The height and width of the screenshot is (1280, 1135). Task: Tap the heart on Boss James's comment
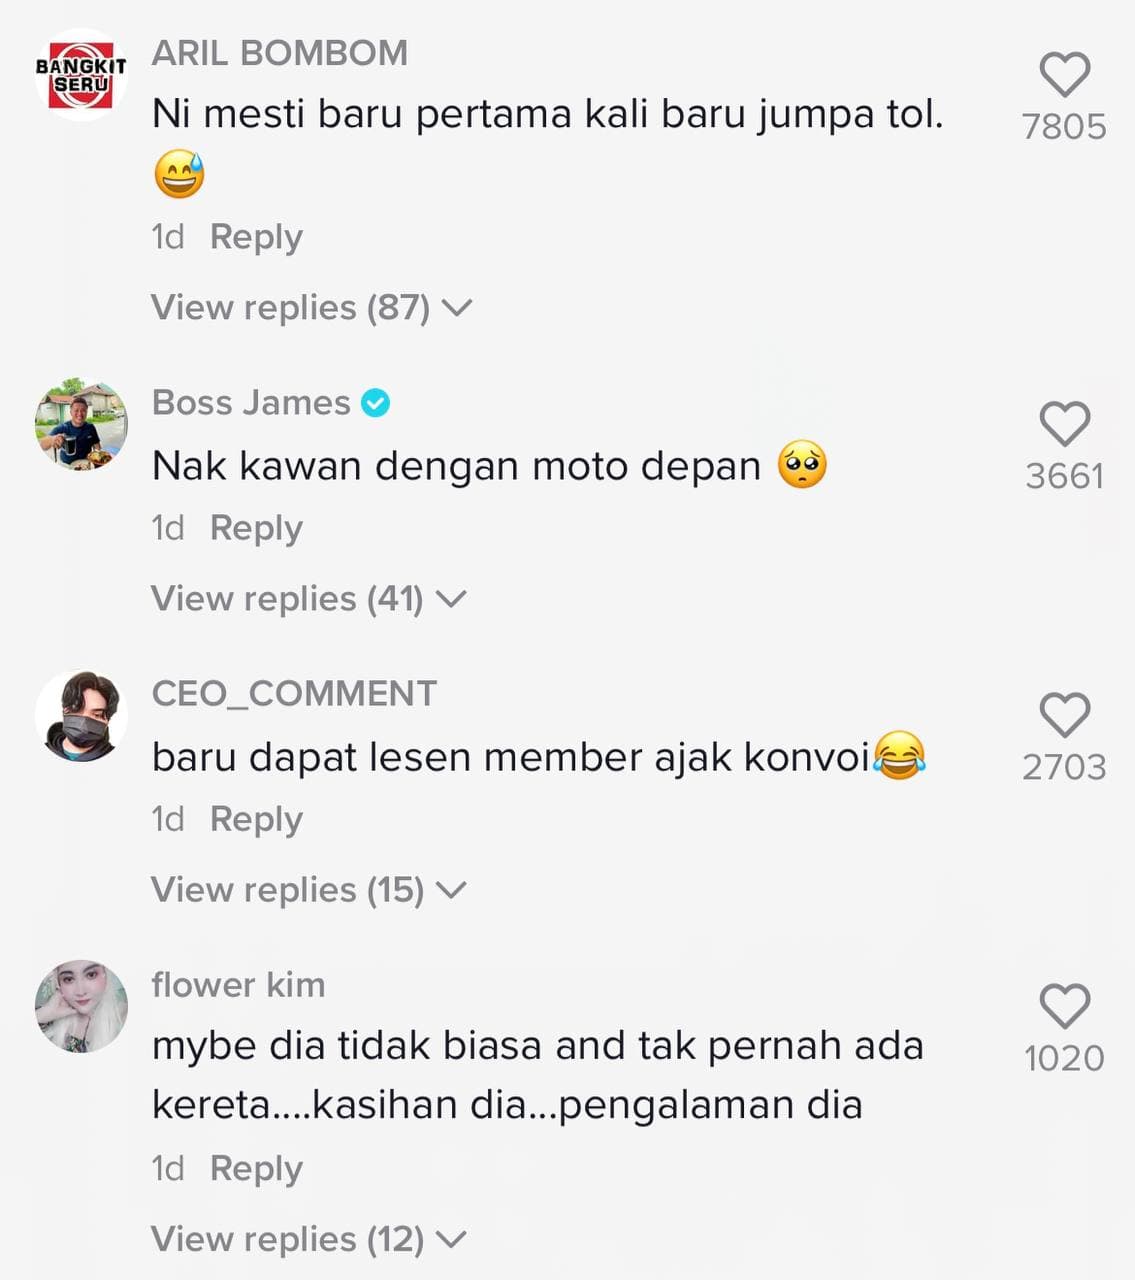(1064, 424)
